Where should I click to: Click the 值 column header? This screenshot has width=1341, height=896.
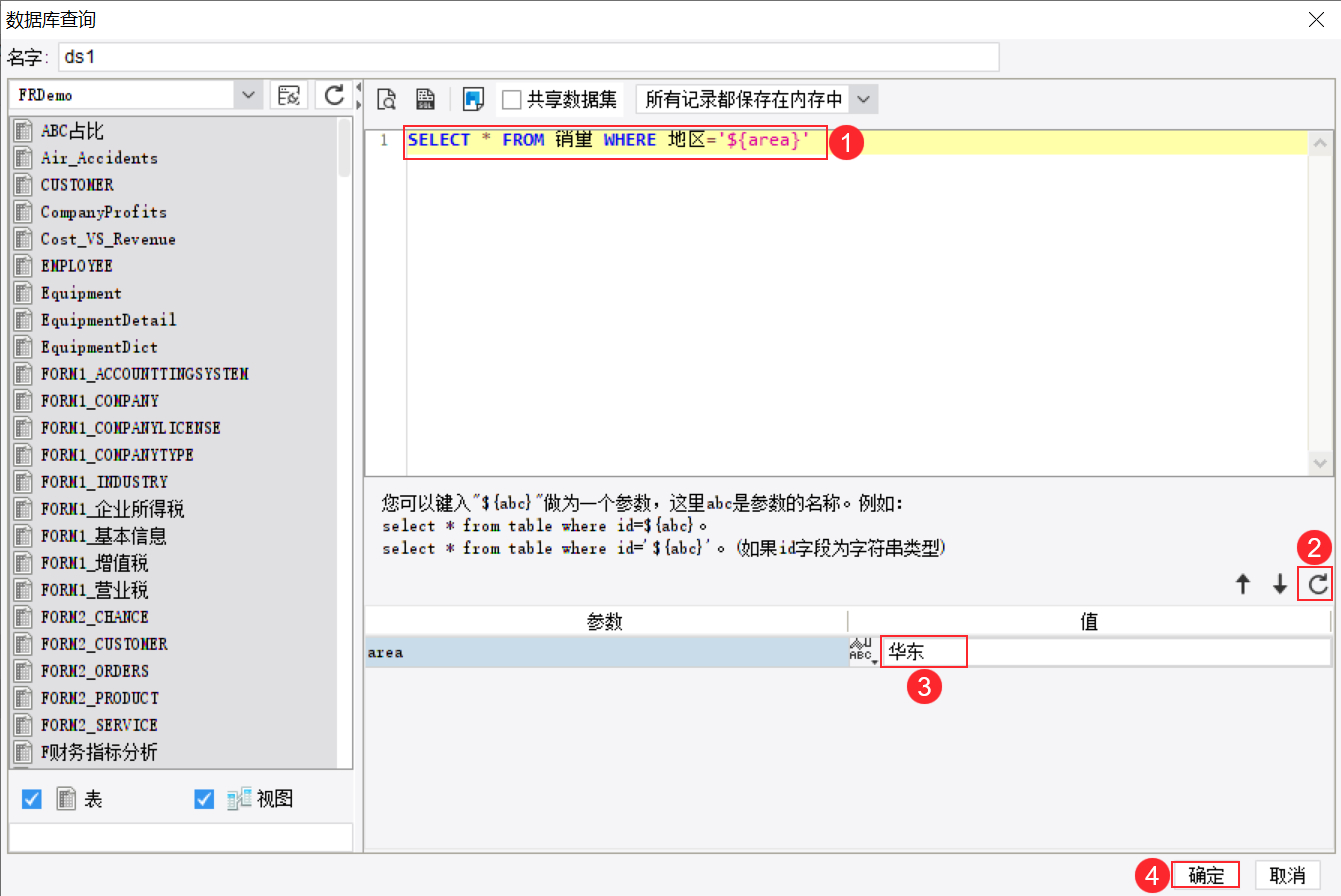coord(1090,622)
